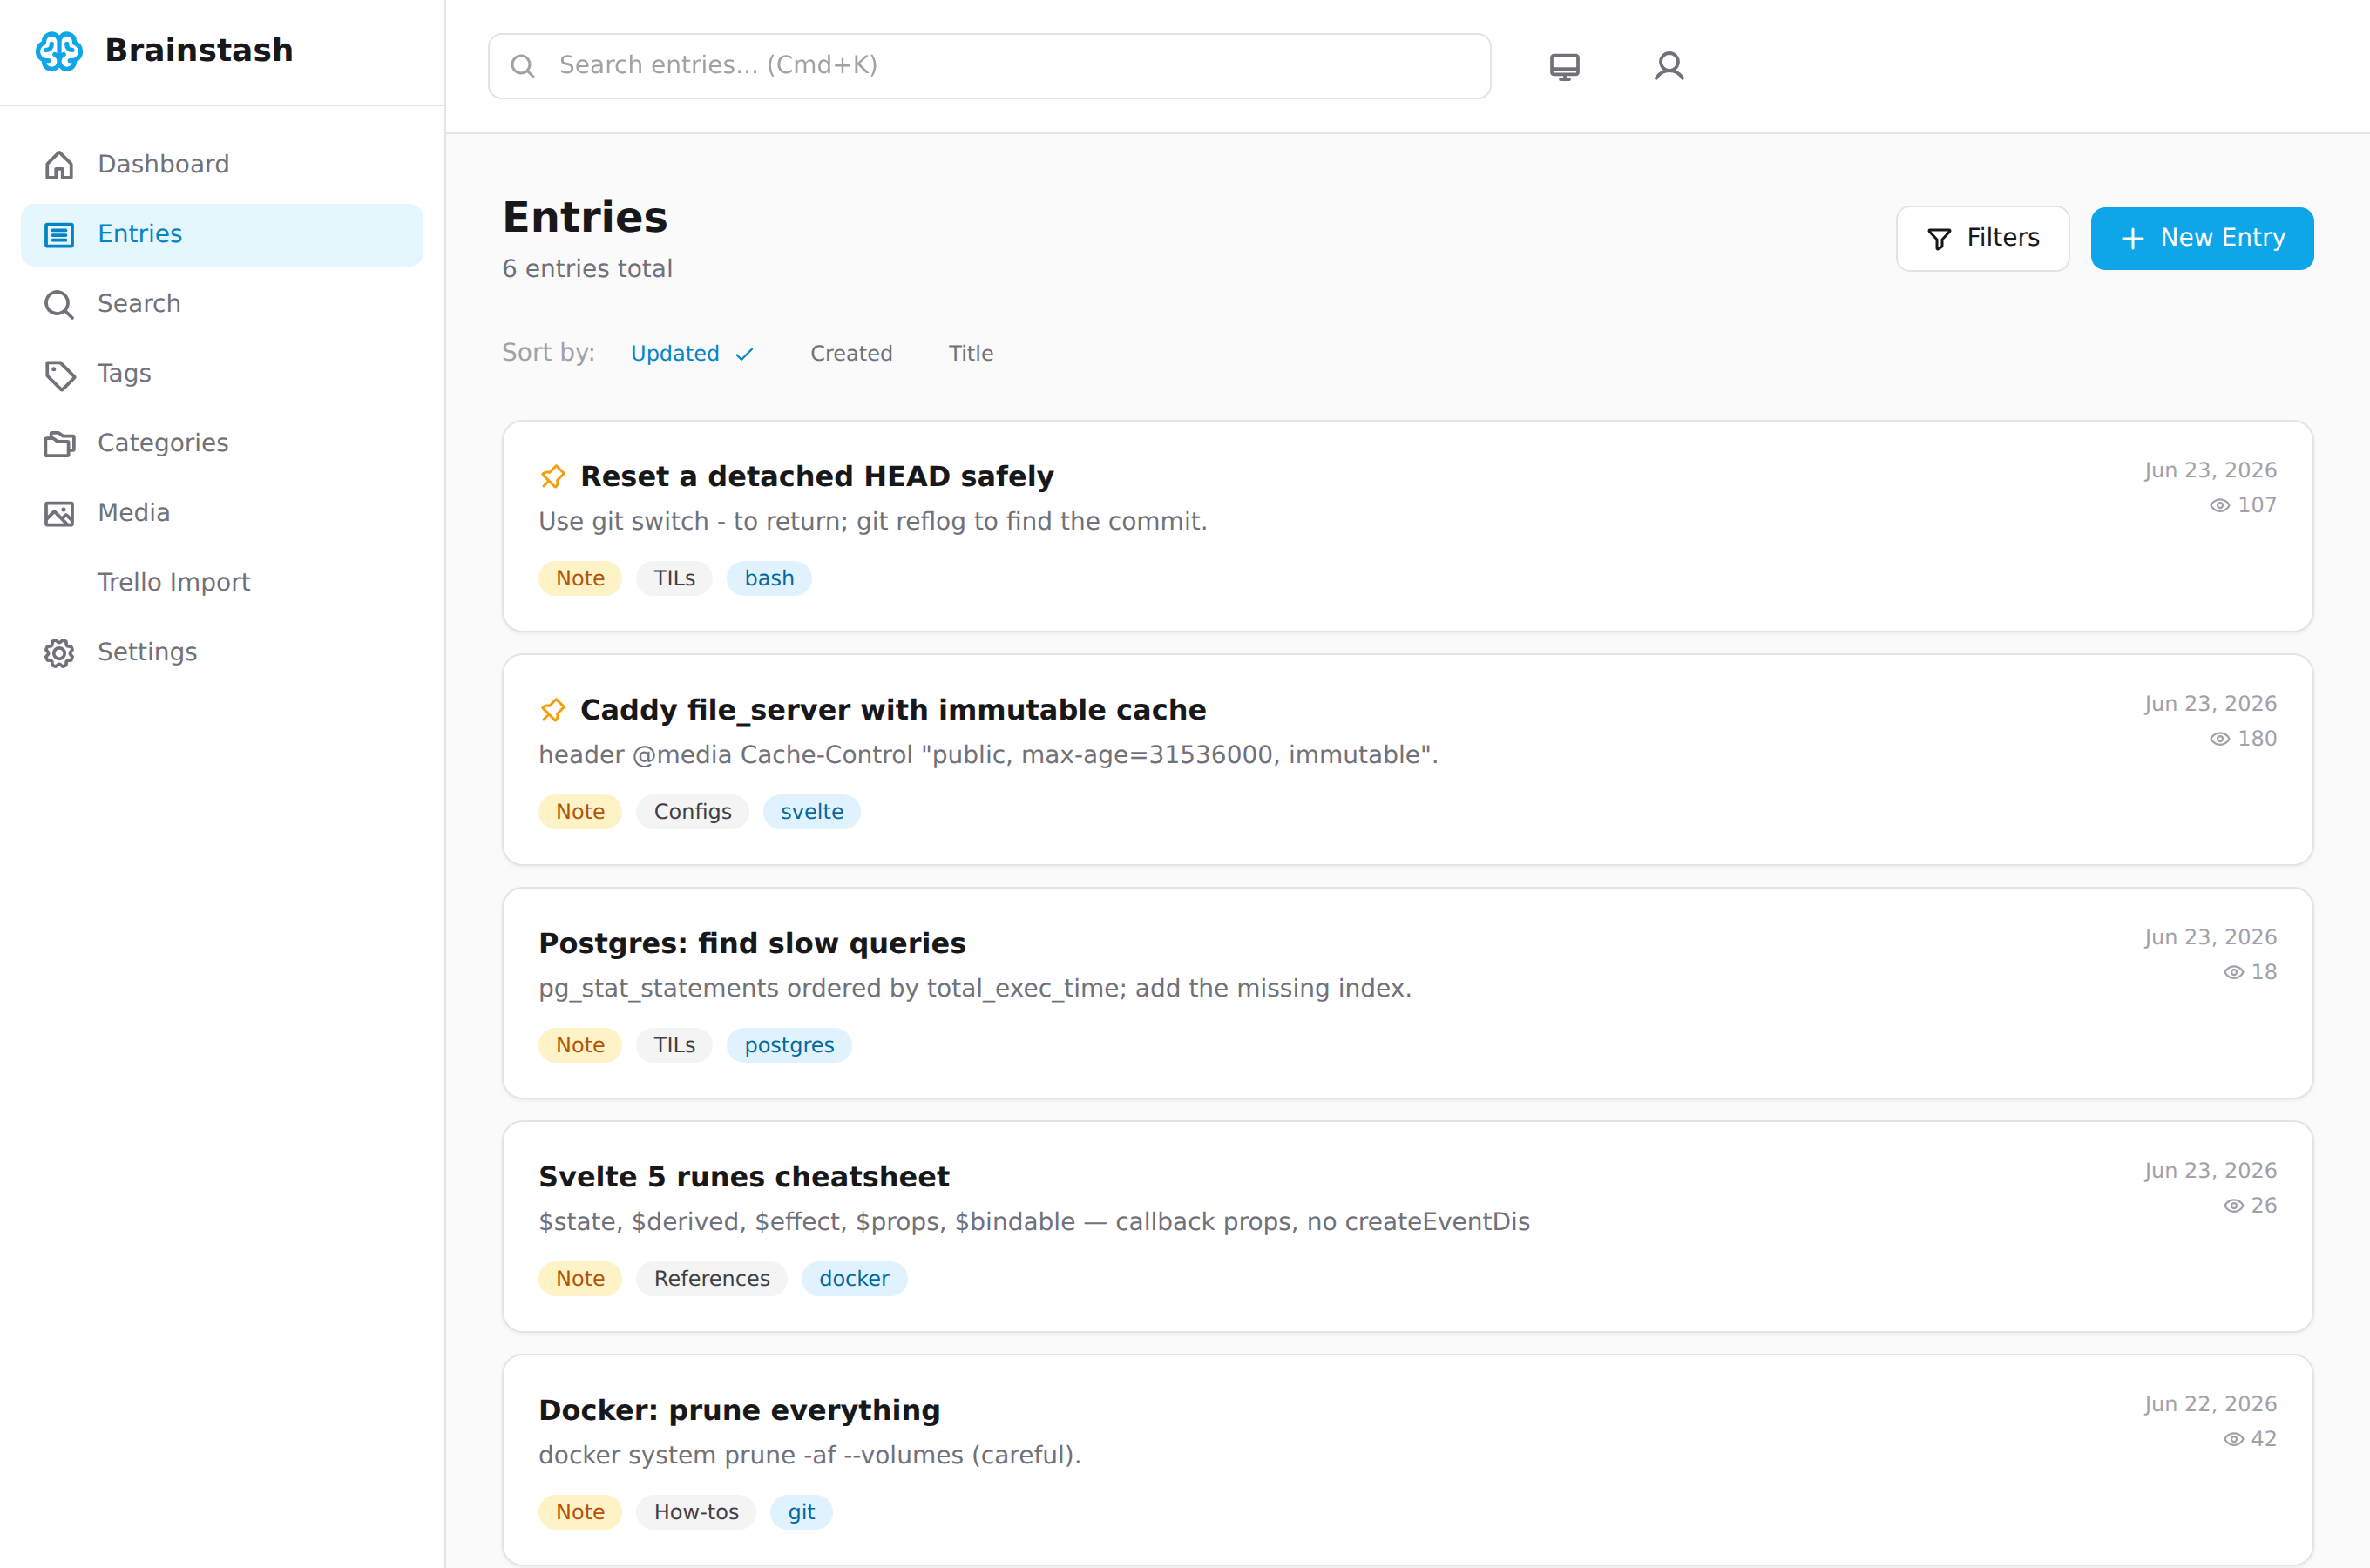The height and width of the screenshot is (1568, 2370).
Task: Click TILs chip on Postgres entry
Action: pos(674,1046)
